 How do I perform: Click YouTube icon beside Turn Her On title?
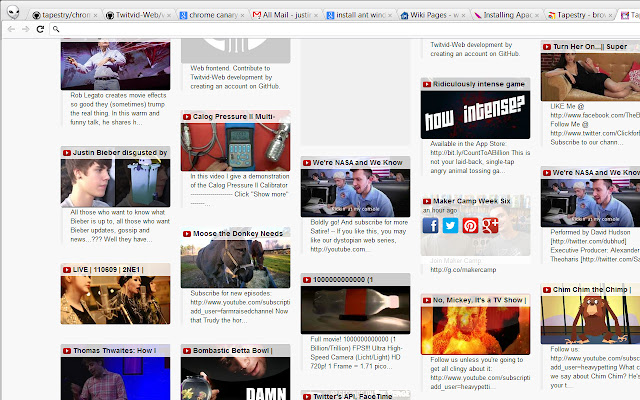point(547,47)
